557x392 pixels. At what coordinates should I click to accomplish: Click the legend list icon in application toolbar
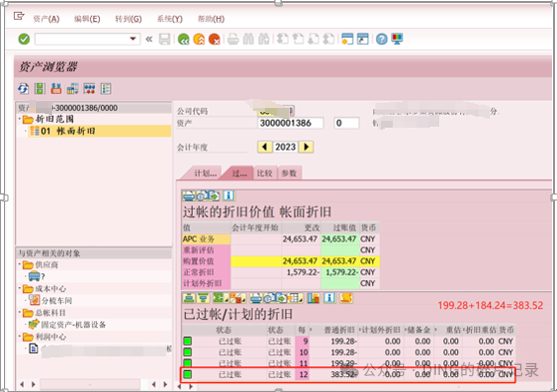click(106, 88)
